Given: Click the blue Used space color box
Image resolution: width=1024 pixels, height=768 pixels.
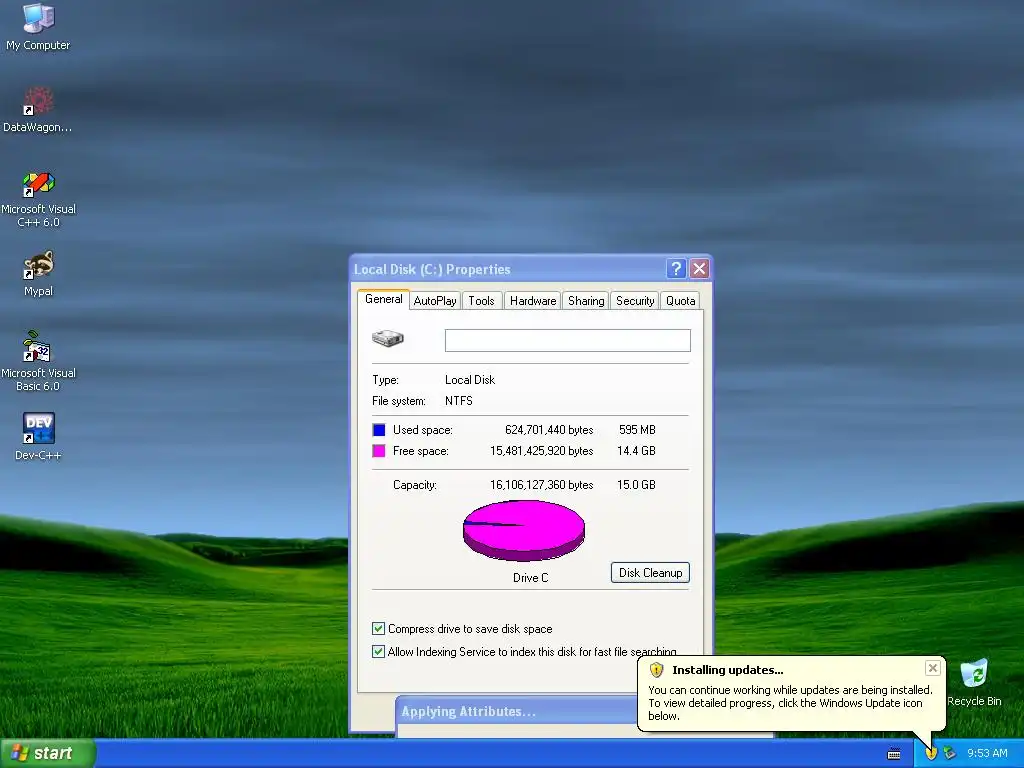Looking at the screenshot, I should (379, 430).
